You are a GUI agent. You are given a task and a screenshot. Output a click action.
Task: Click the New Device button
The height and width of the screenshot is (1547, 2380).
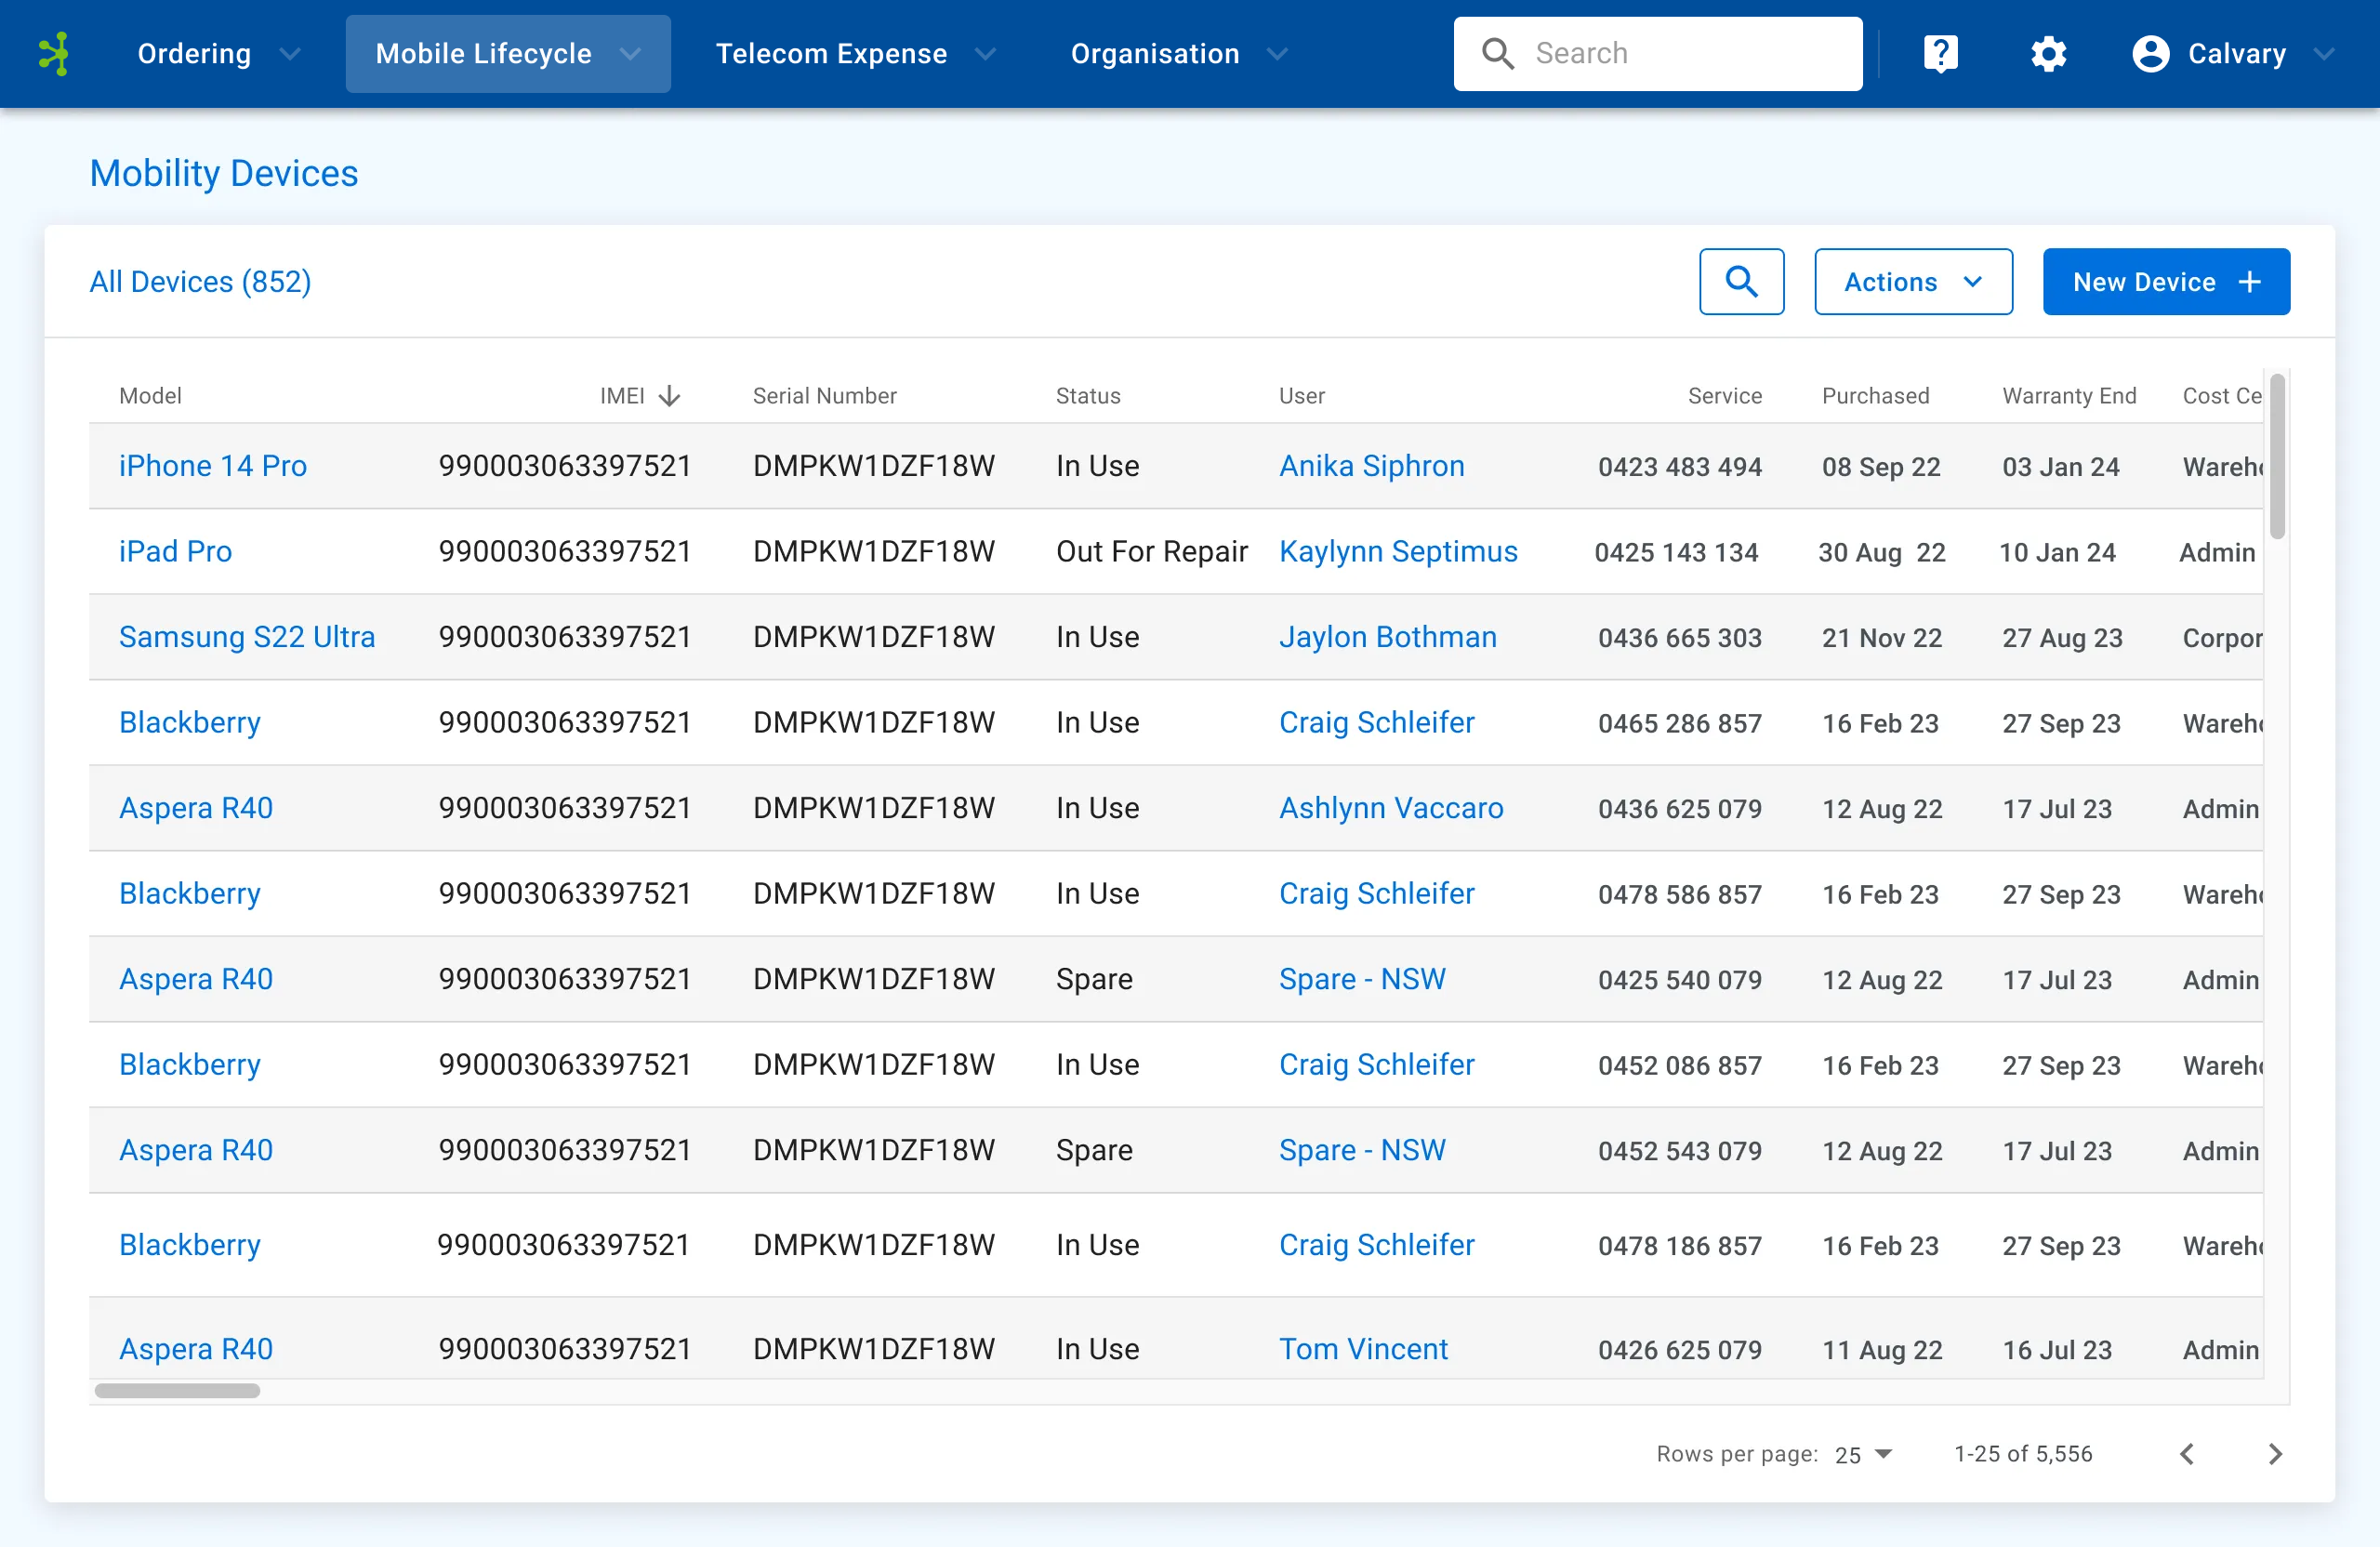point(2166,281)
